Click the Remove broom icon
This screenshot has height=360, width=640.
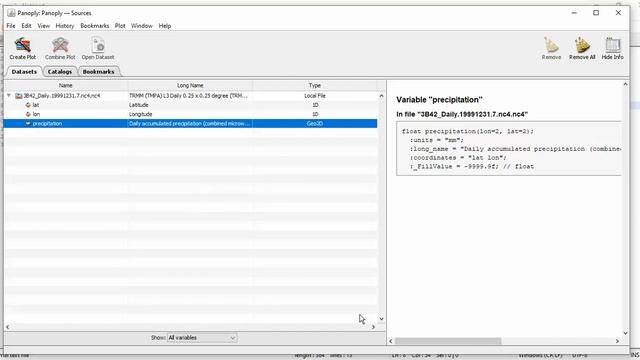point(551,45)
